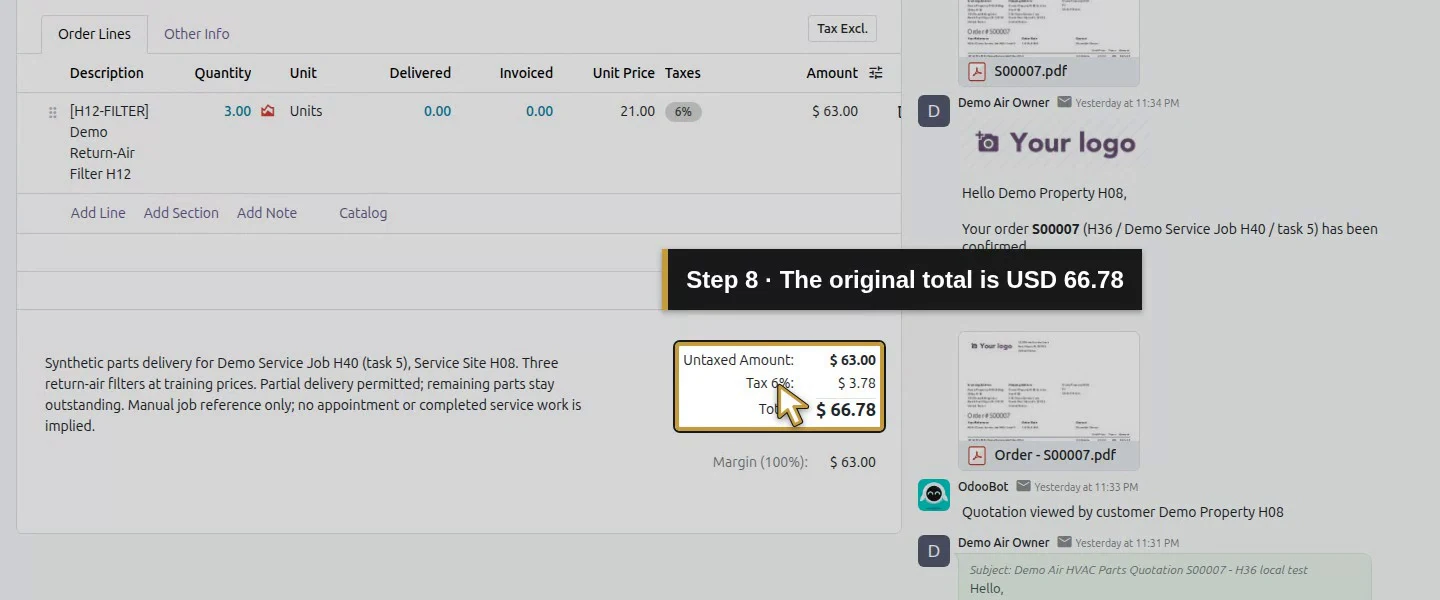Image resolution: width=1440 pixels, height=600 pixels.
Task: Click Demo Air Owner avatar at 11:34 PM
Action: pyautogui.click(x=934, y=110)
